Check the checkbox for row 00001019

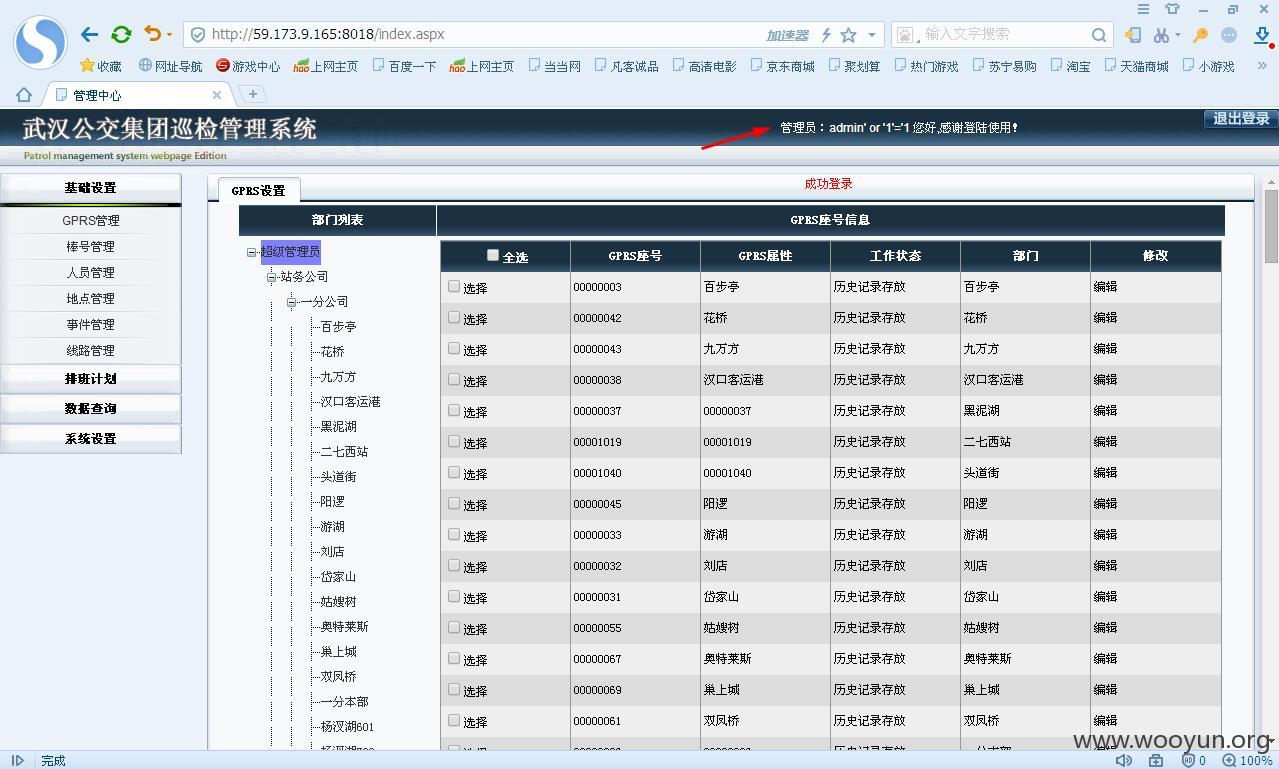(x=453, y=441)
